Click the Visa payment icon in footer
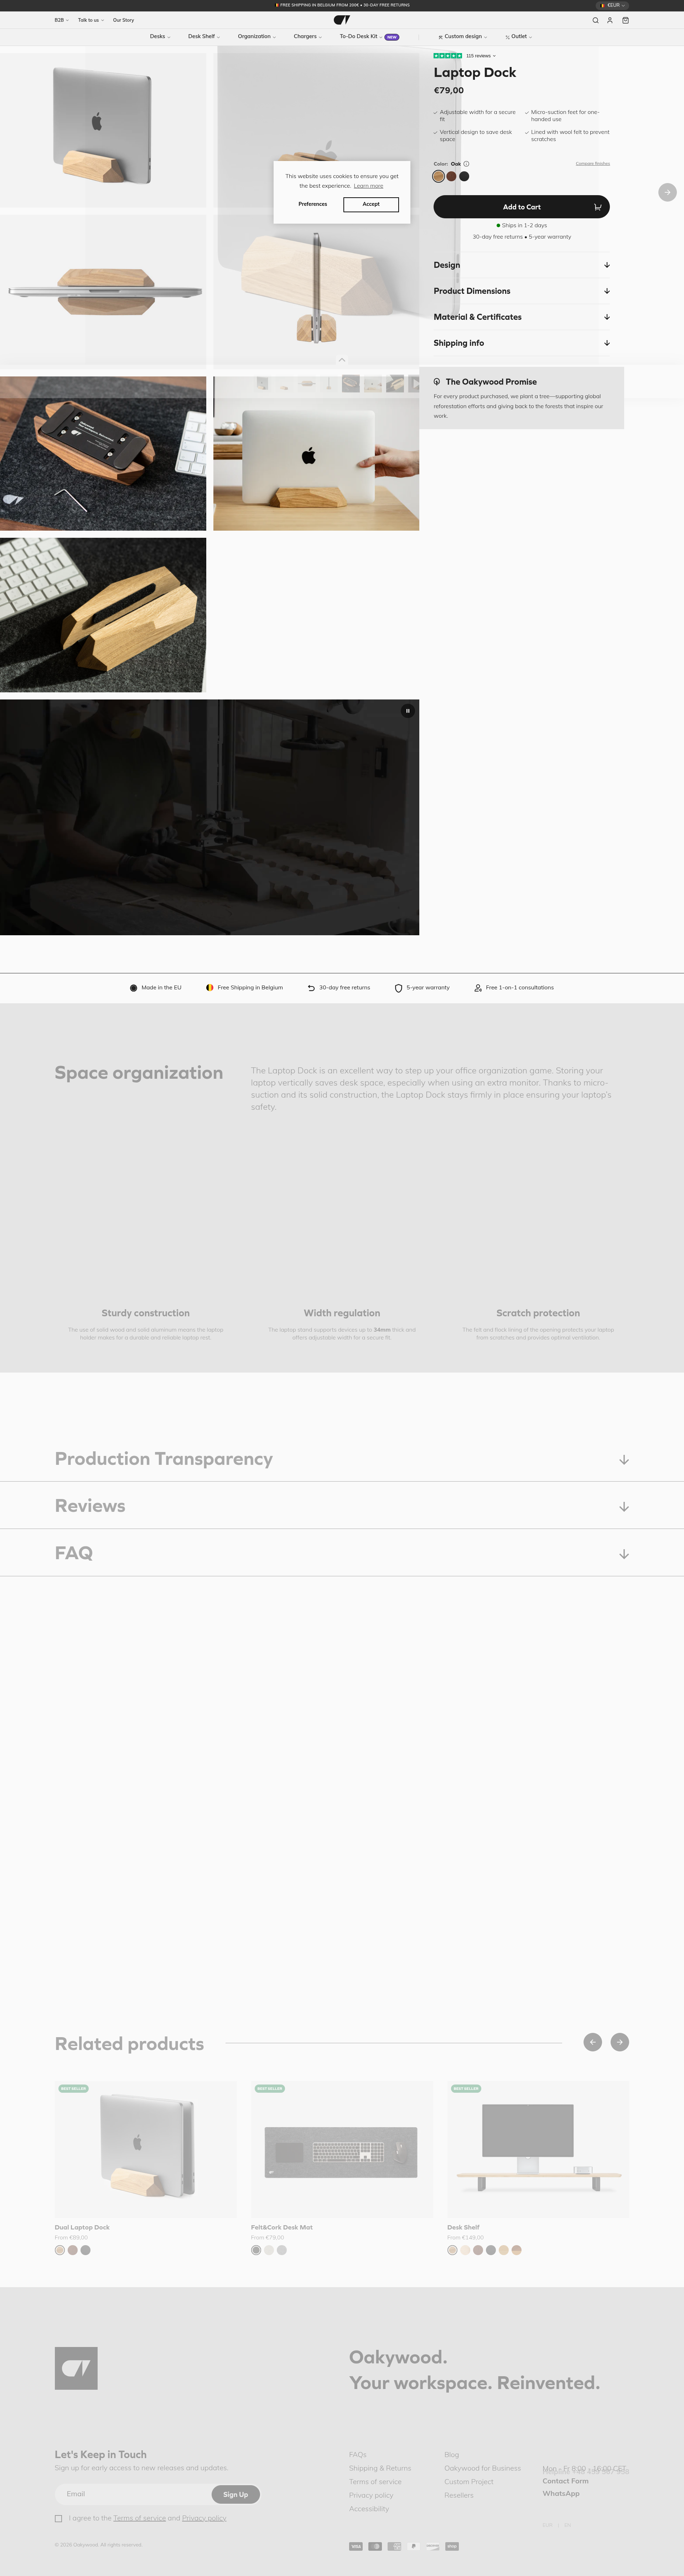Image resolution: width=684 pixels, height=2576 pixels. pyautogui.click(x=356, y=2546)
